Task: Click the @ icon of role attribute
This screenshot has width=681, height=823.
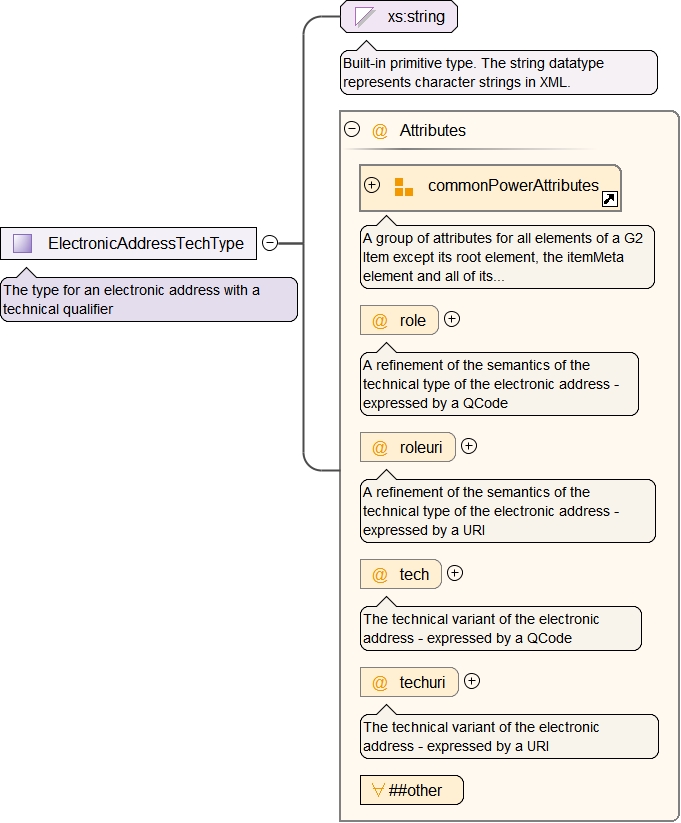Action: tap(380, 321)
